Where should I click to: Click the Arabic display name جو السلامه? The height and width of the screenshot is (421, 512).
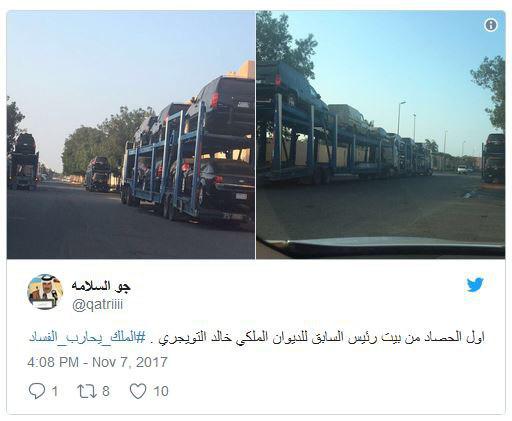tap(101, 286)
